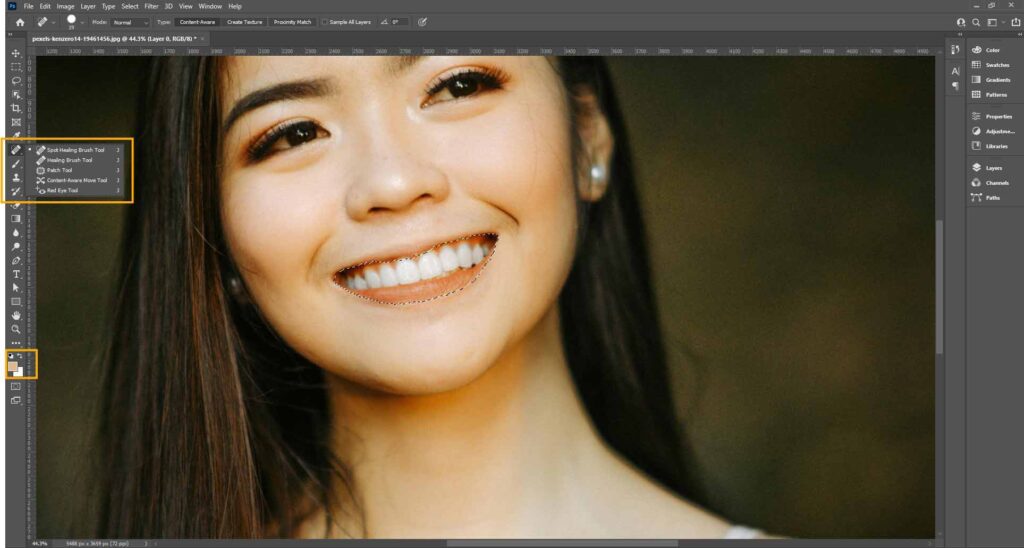The width and height of the screenshot is (1024, 548).
Task: Open the Layer menu
Action: click(88, 6)
